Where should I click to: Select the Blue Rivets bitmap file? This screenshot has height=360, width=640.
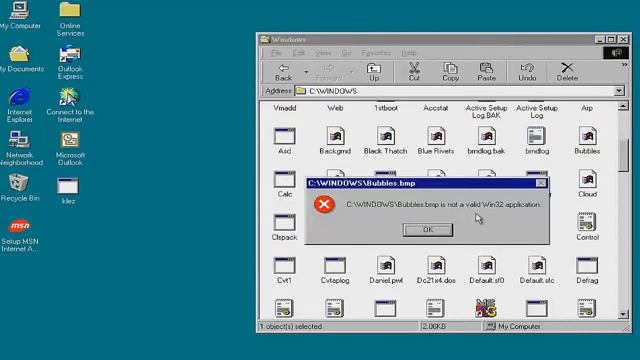(x=436, y=141)
